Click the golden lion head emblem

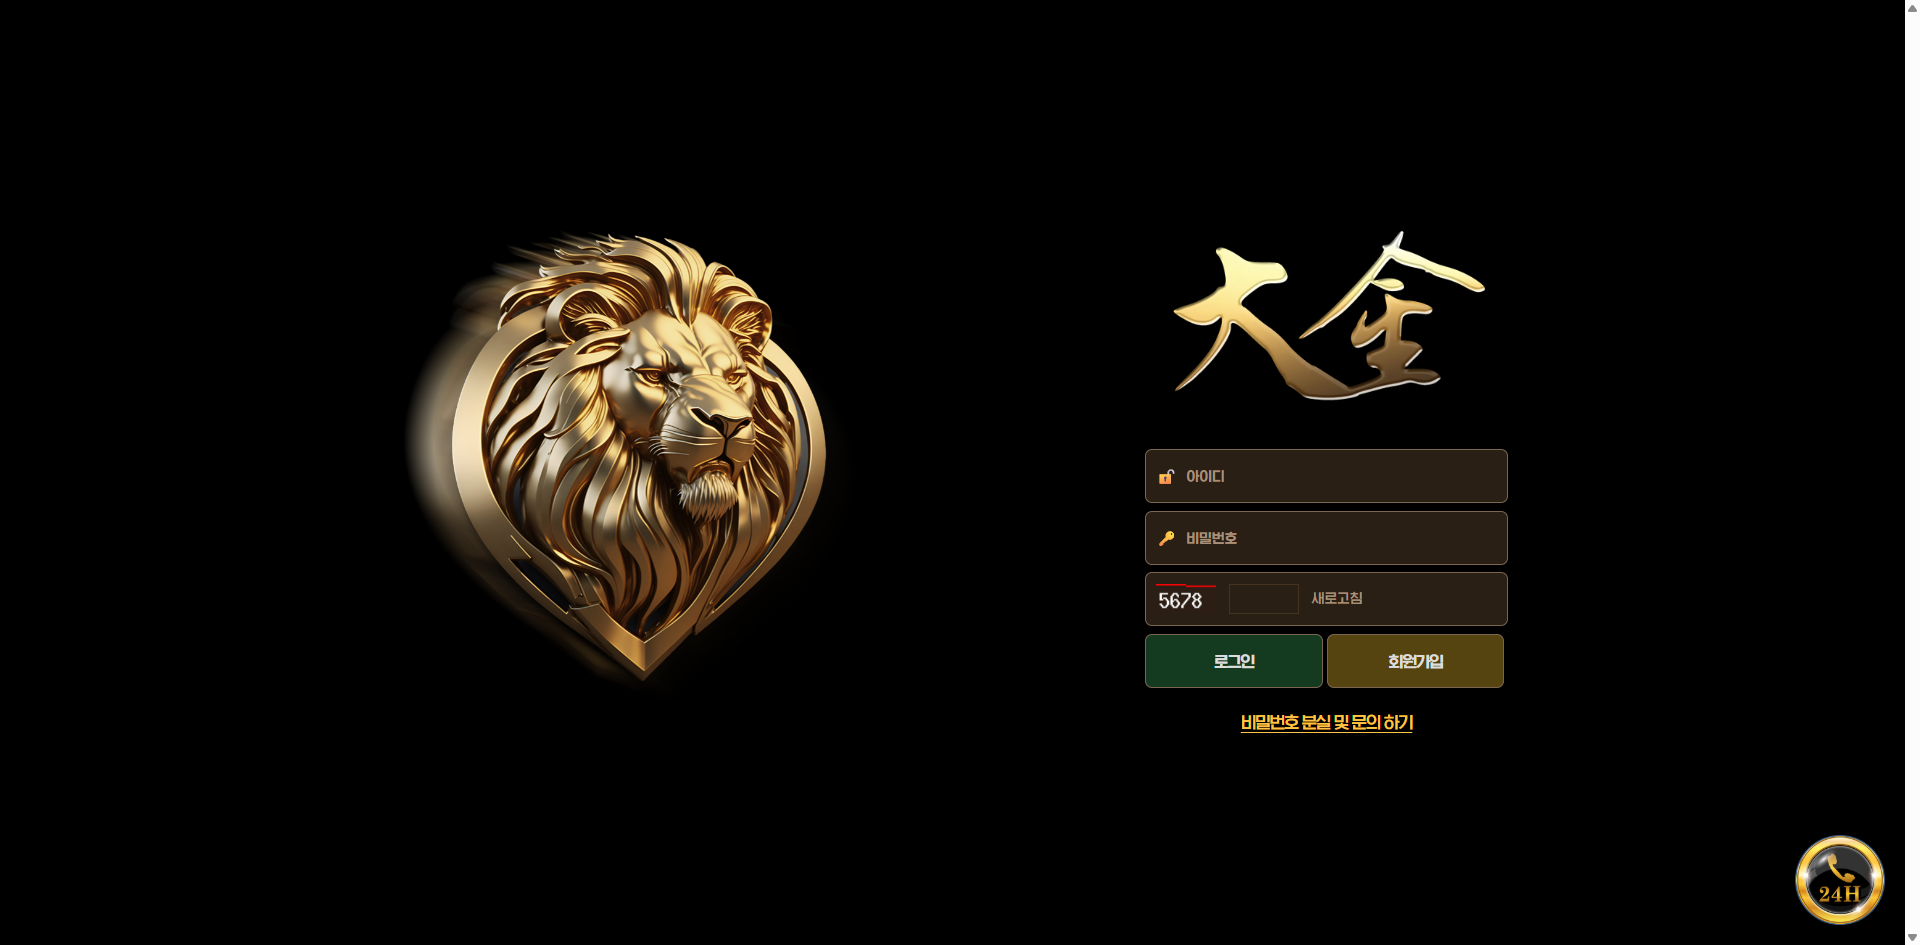click(x=625, y=455)
